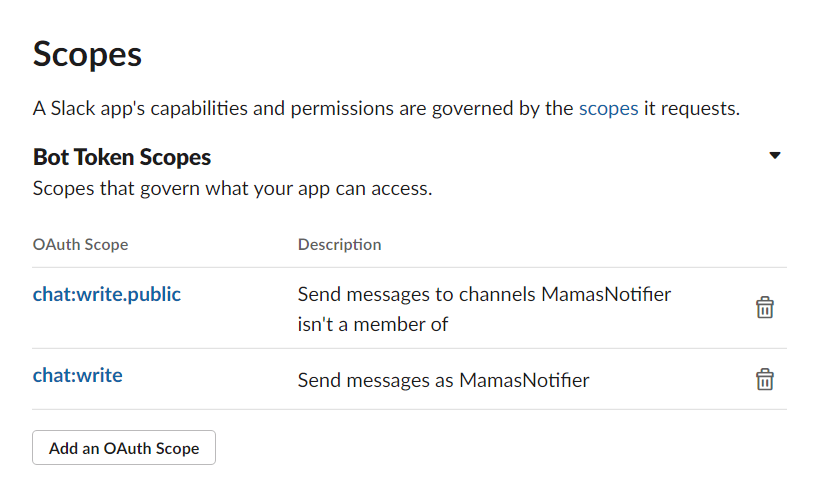Image resolution: width=820 pixels, height=490 pixels.
Task: Select the OAuth Scope column header
Action: point(80,244)
